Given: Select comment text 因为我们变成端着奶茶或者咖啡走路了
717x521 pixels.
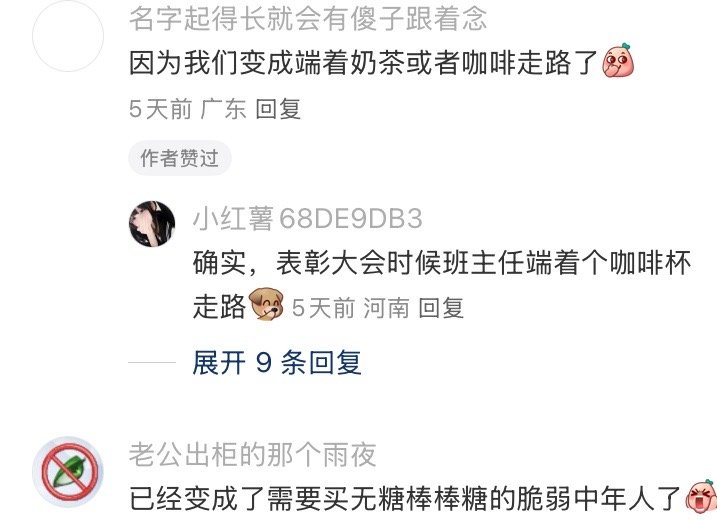Looking at the screenshot, I should point(364,62).
